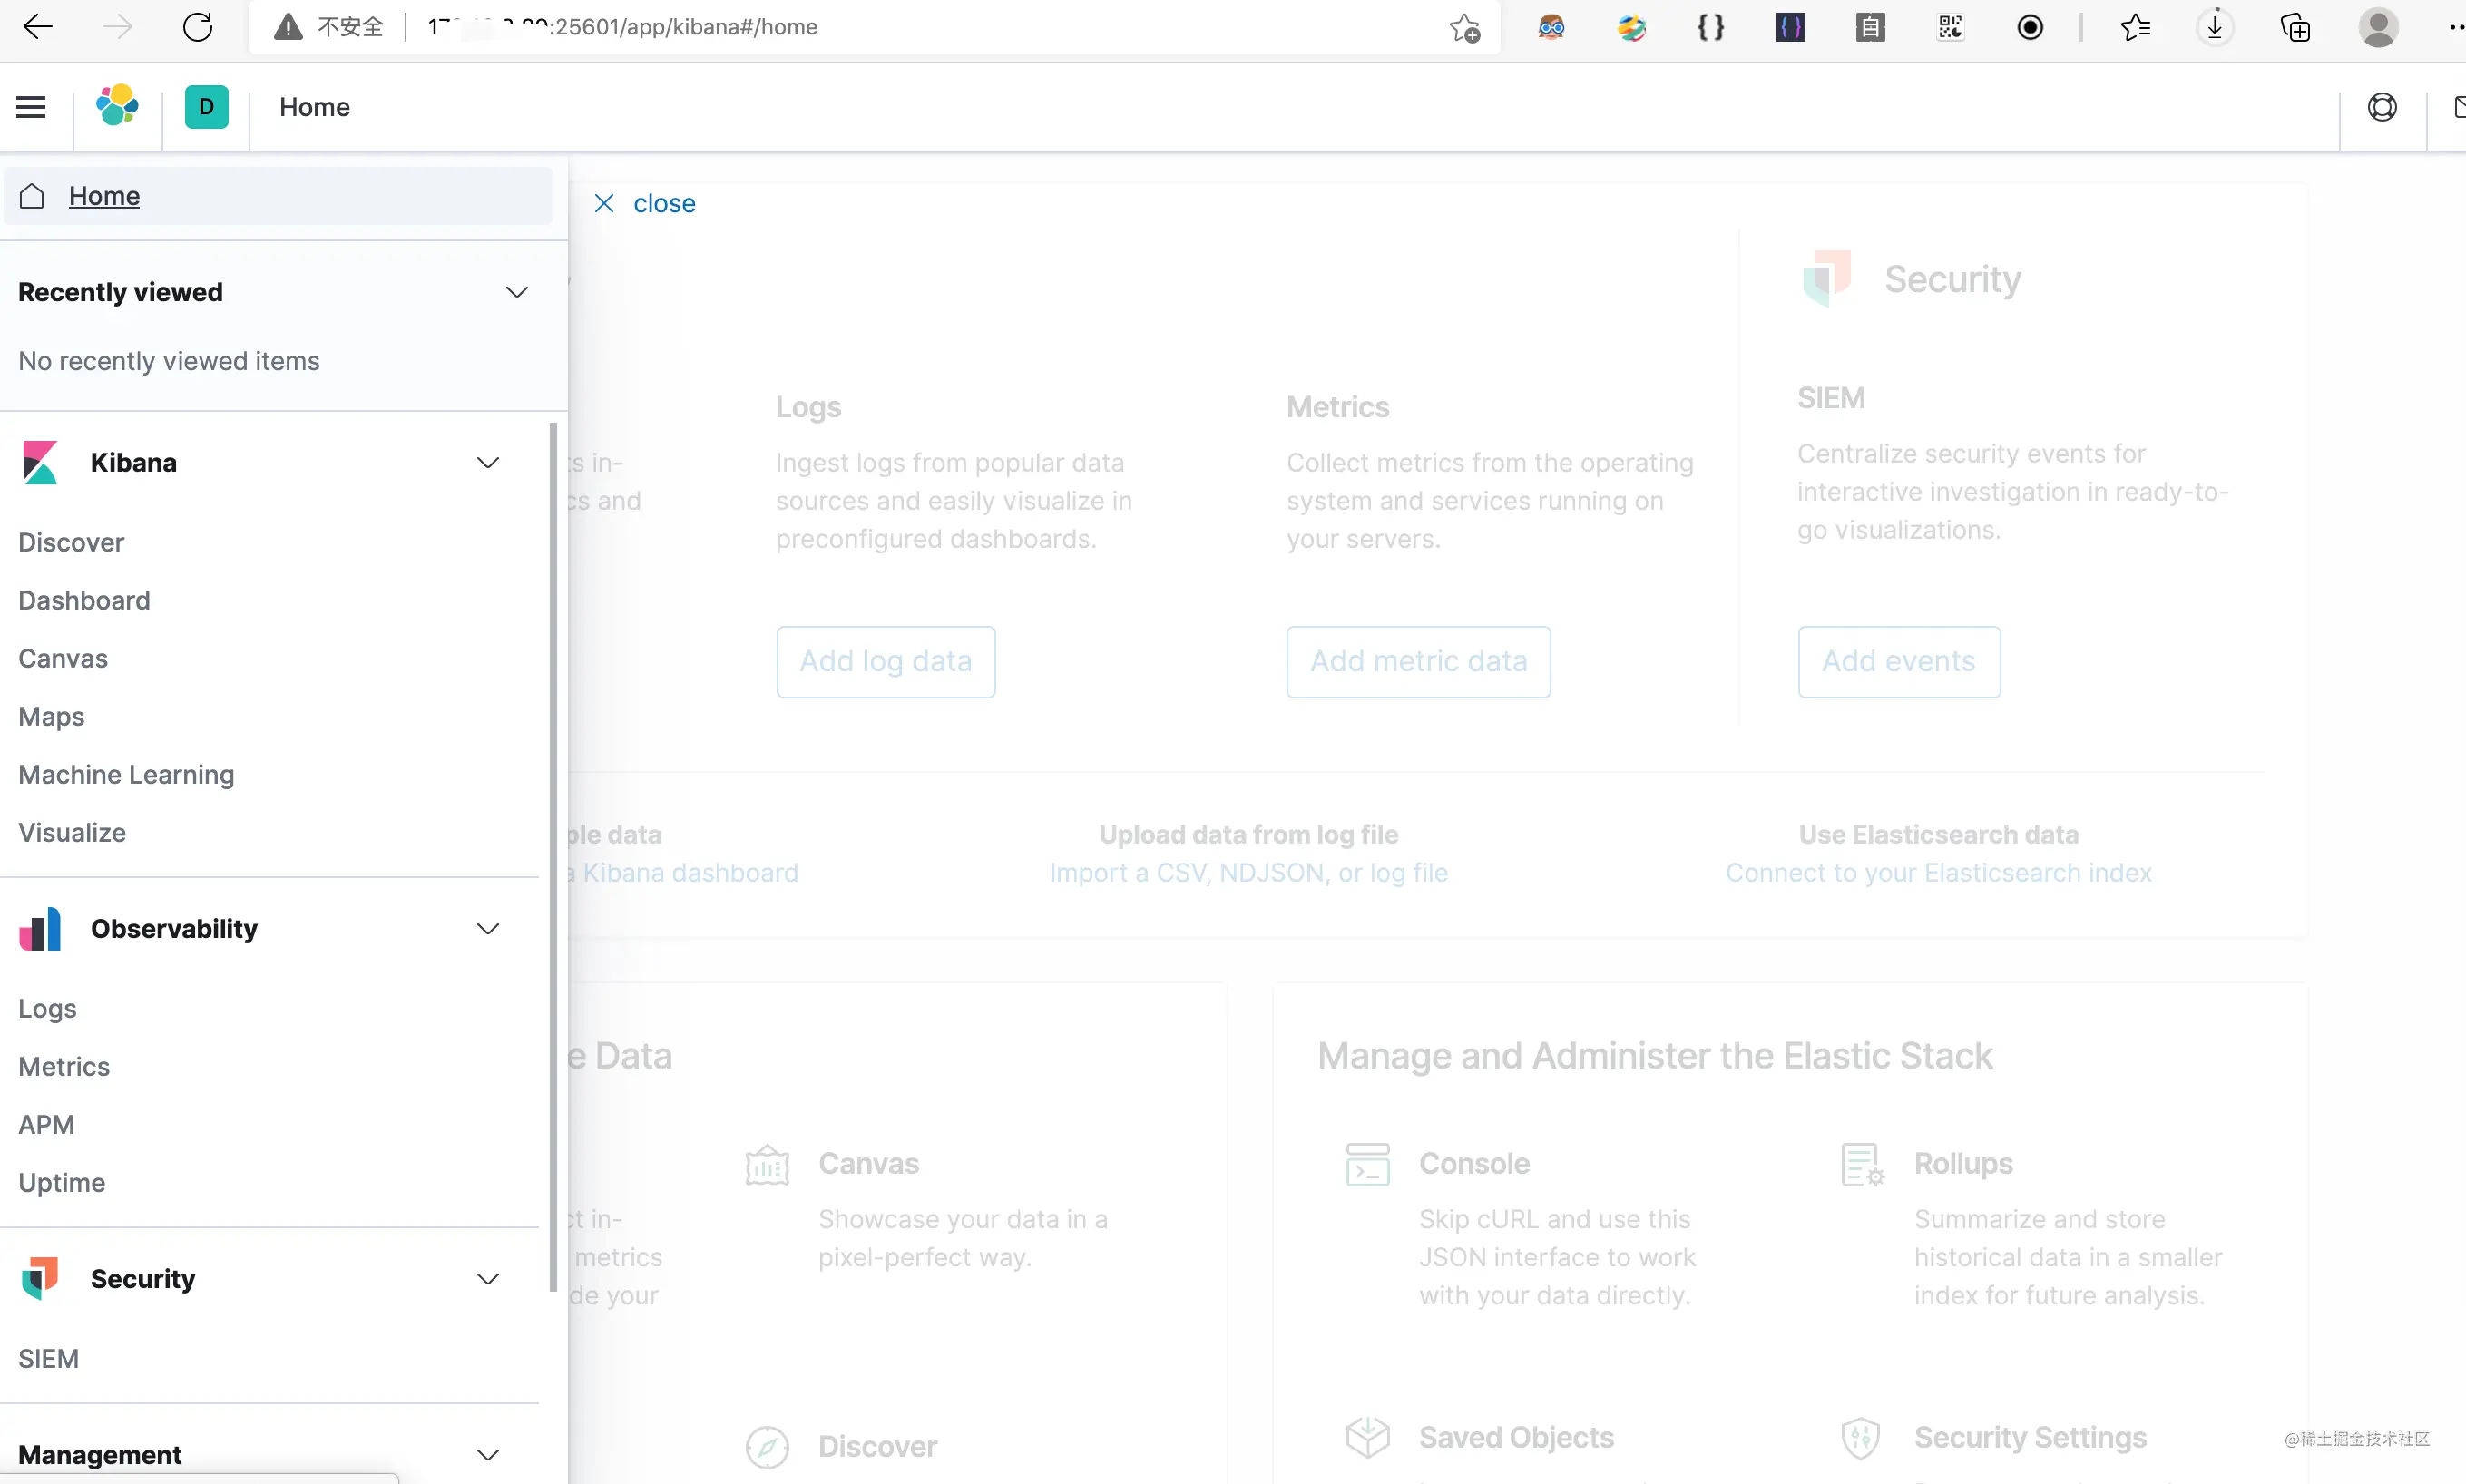Image resolution: width=2466 pixels, height=1484 pixels.
Task: Open Machine Learning in side navigation
Action: click(x=126, y=774)
